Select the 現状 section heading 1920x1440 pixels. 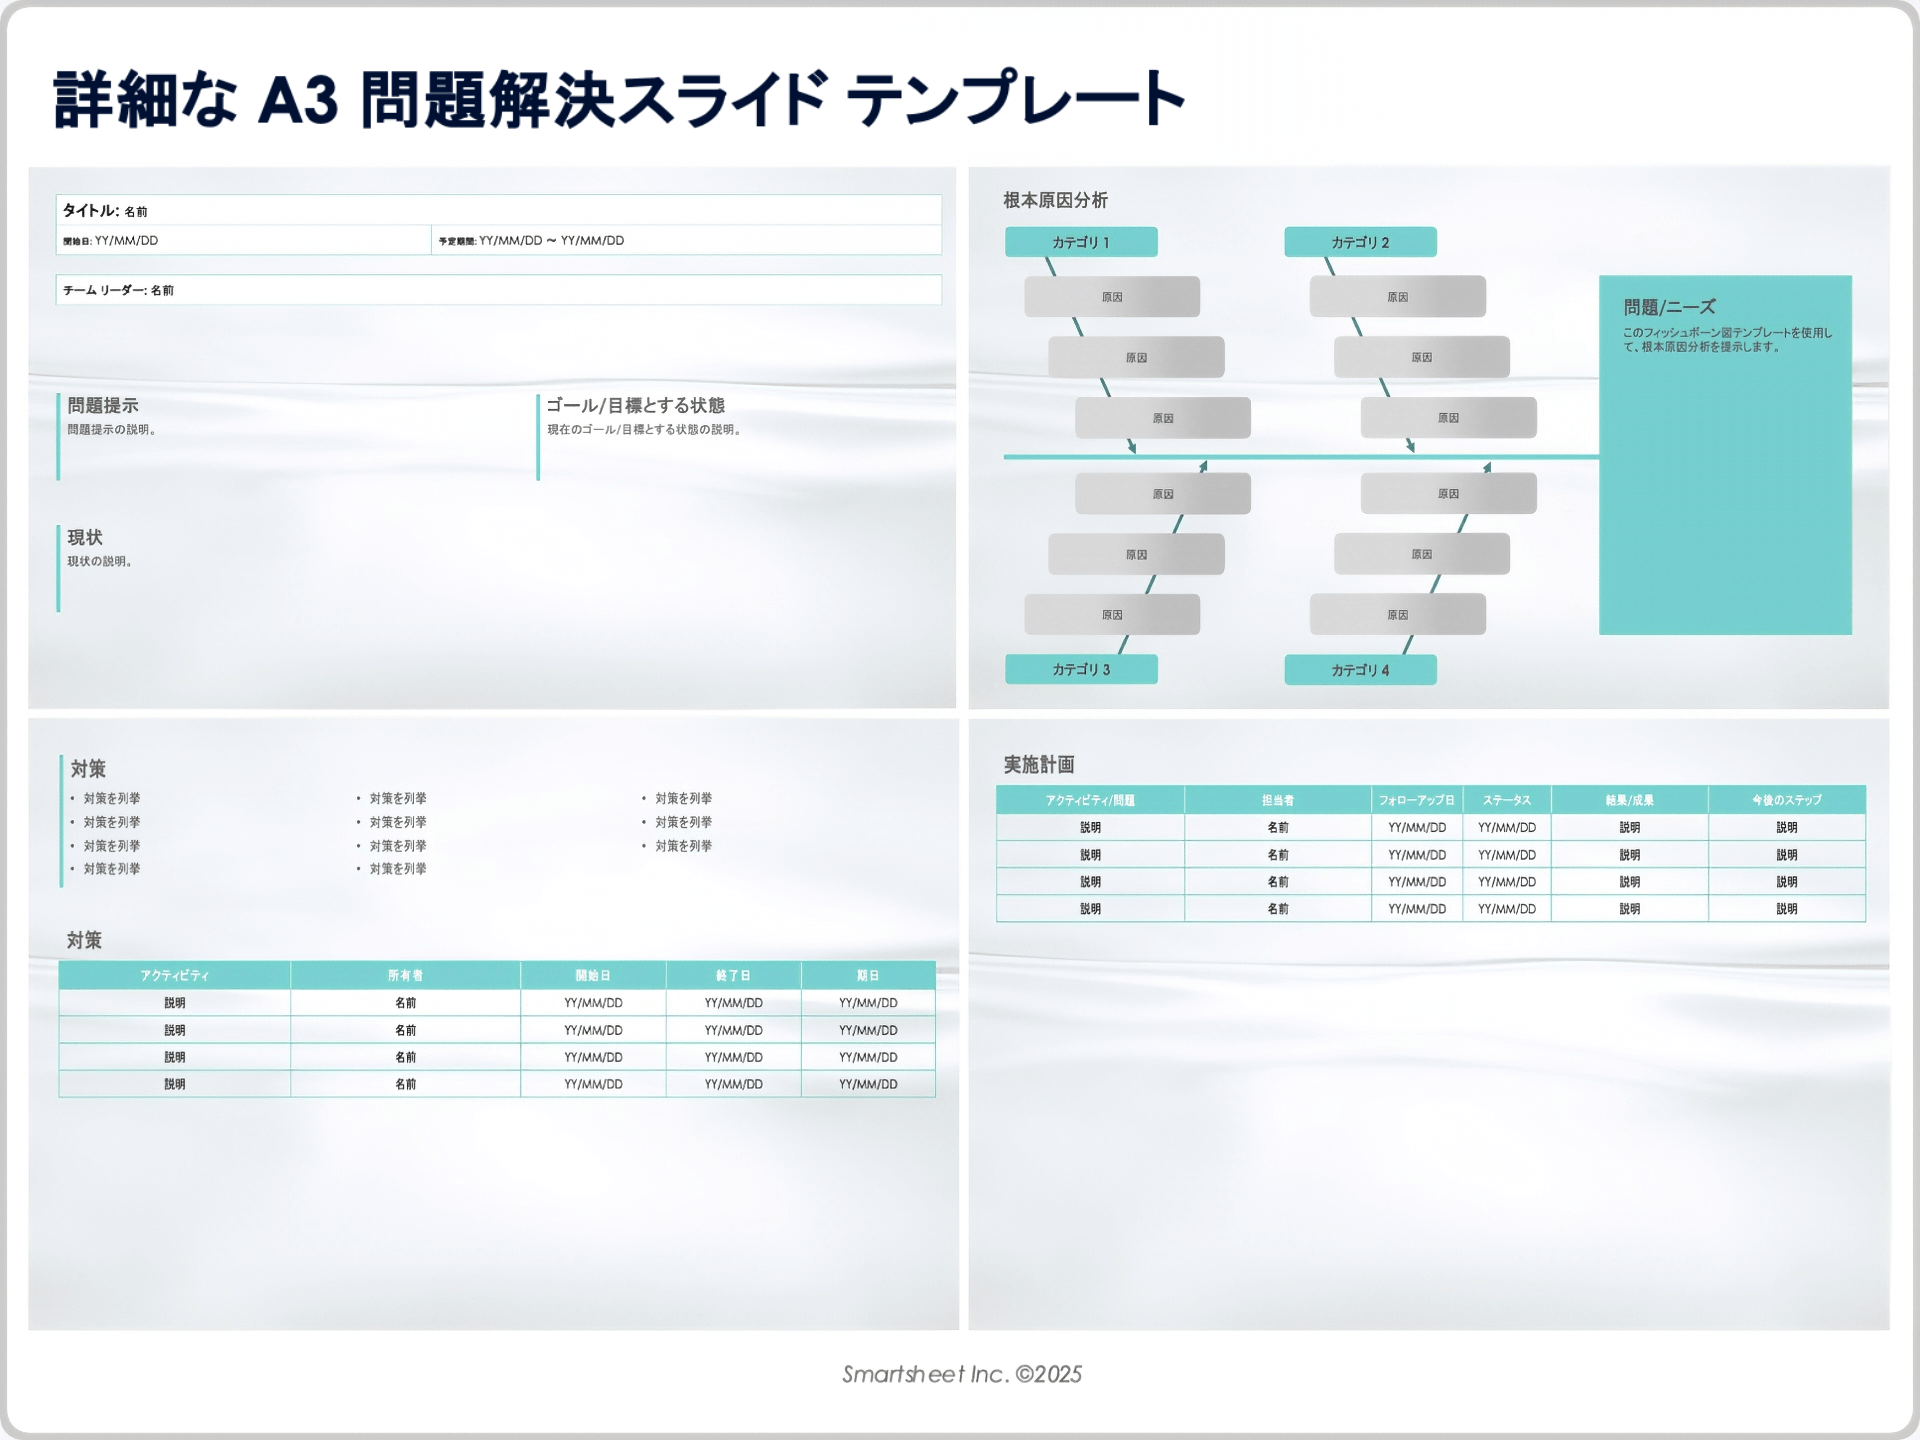click(x=85, y=537)
